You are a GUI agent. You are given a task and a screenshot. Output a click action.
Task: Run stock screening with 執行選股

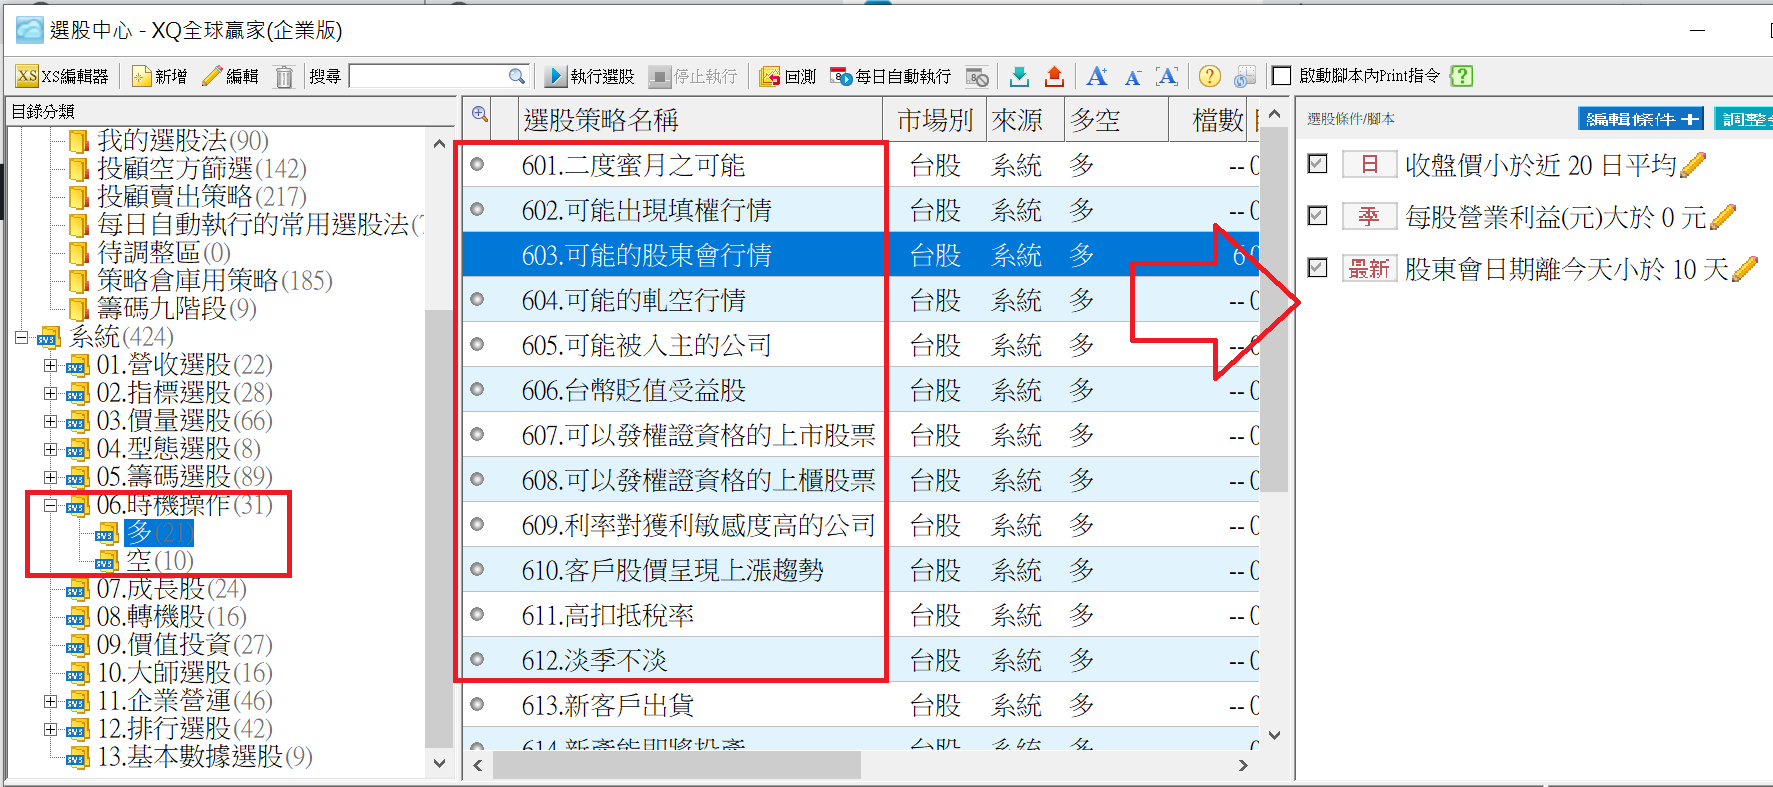coord(591,76)
